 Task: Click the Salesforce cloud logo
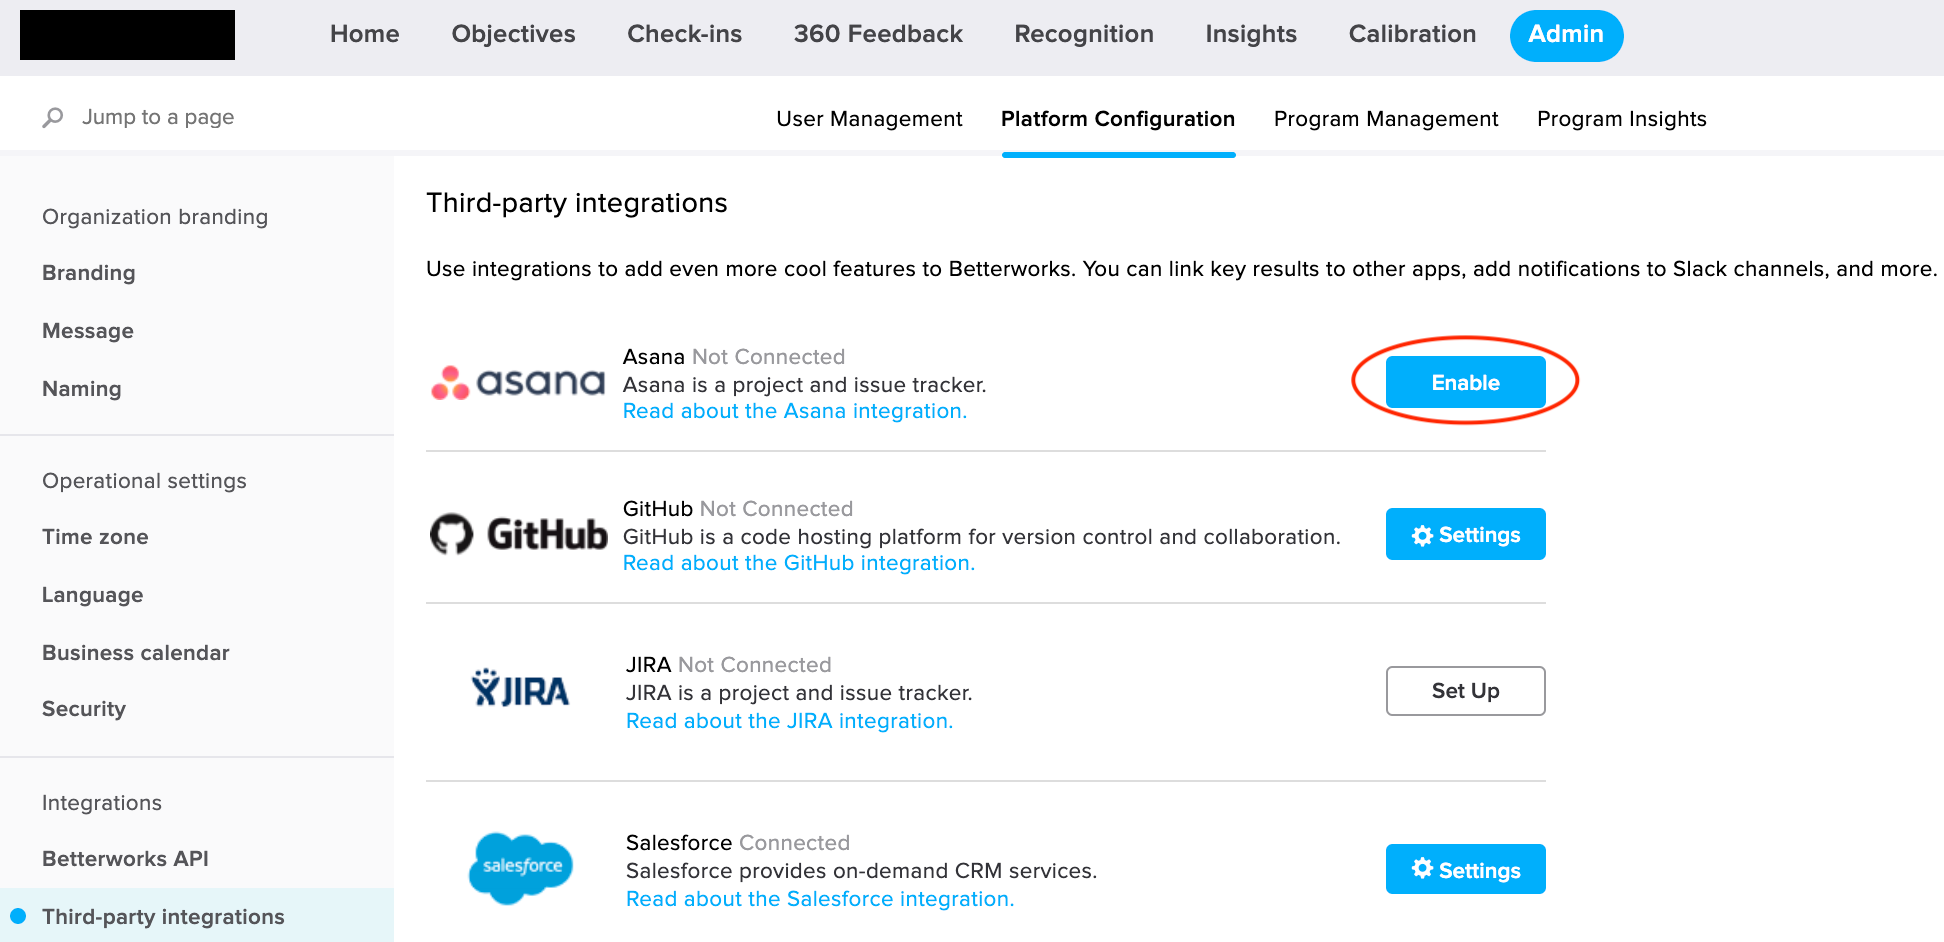coord(521,868)
